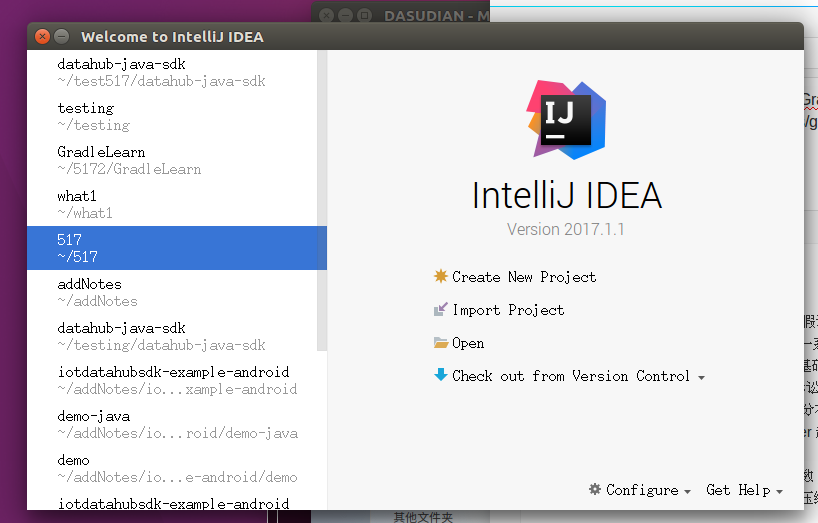The height and width of the screenshot is (523, 818).
Task: Open the addNotes recent project
Action: tap(177, 292)
